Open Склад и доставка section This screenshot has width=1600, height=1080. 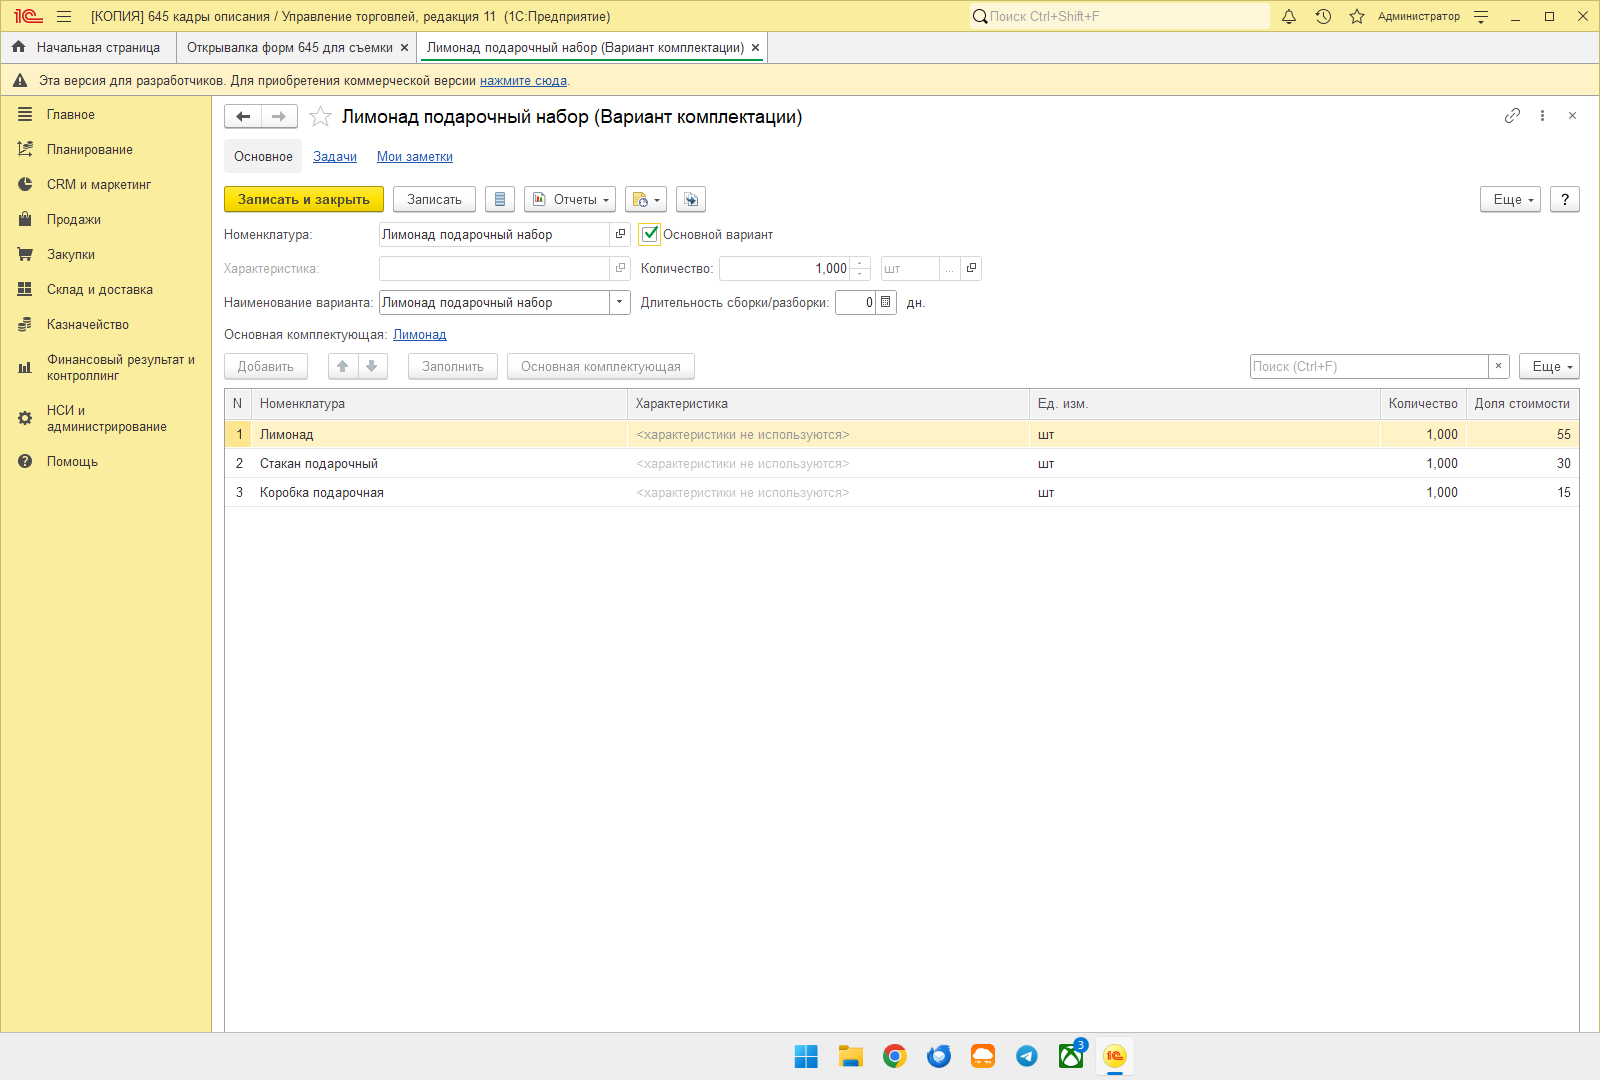pos(100,290)
